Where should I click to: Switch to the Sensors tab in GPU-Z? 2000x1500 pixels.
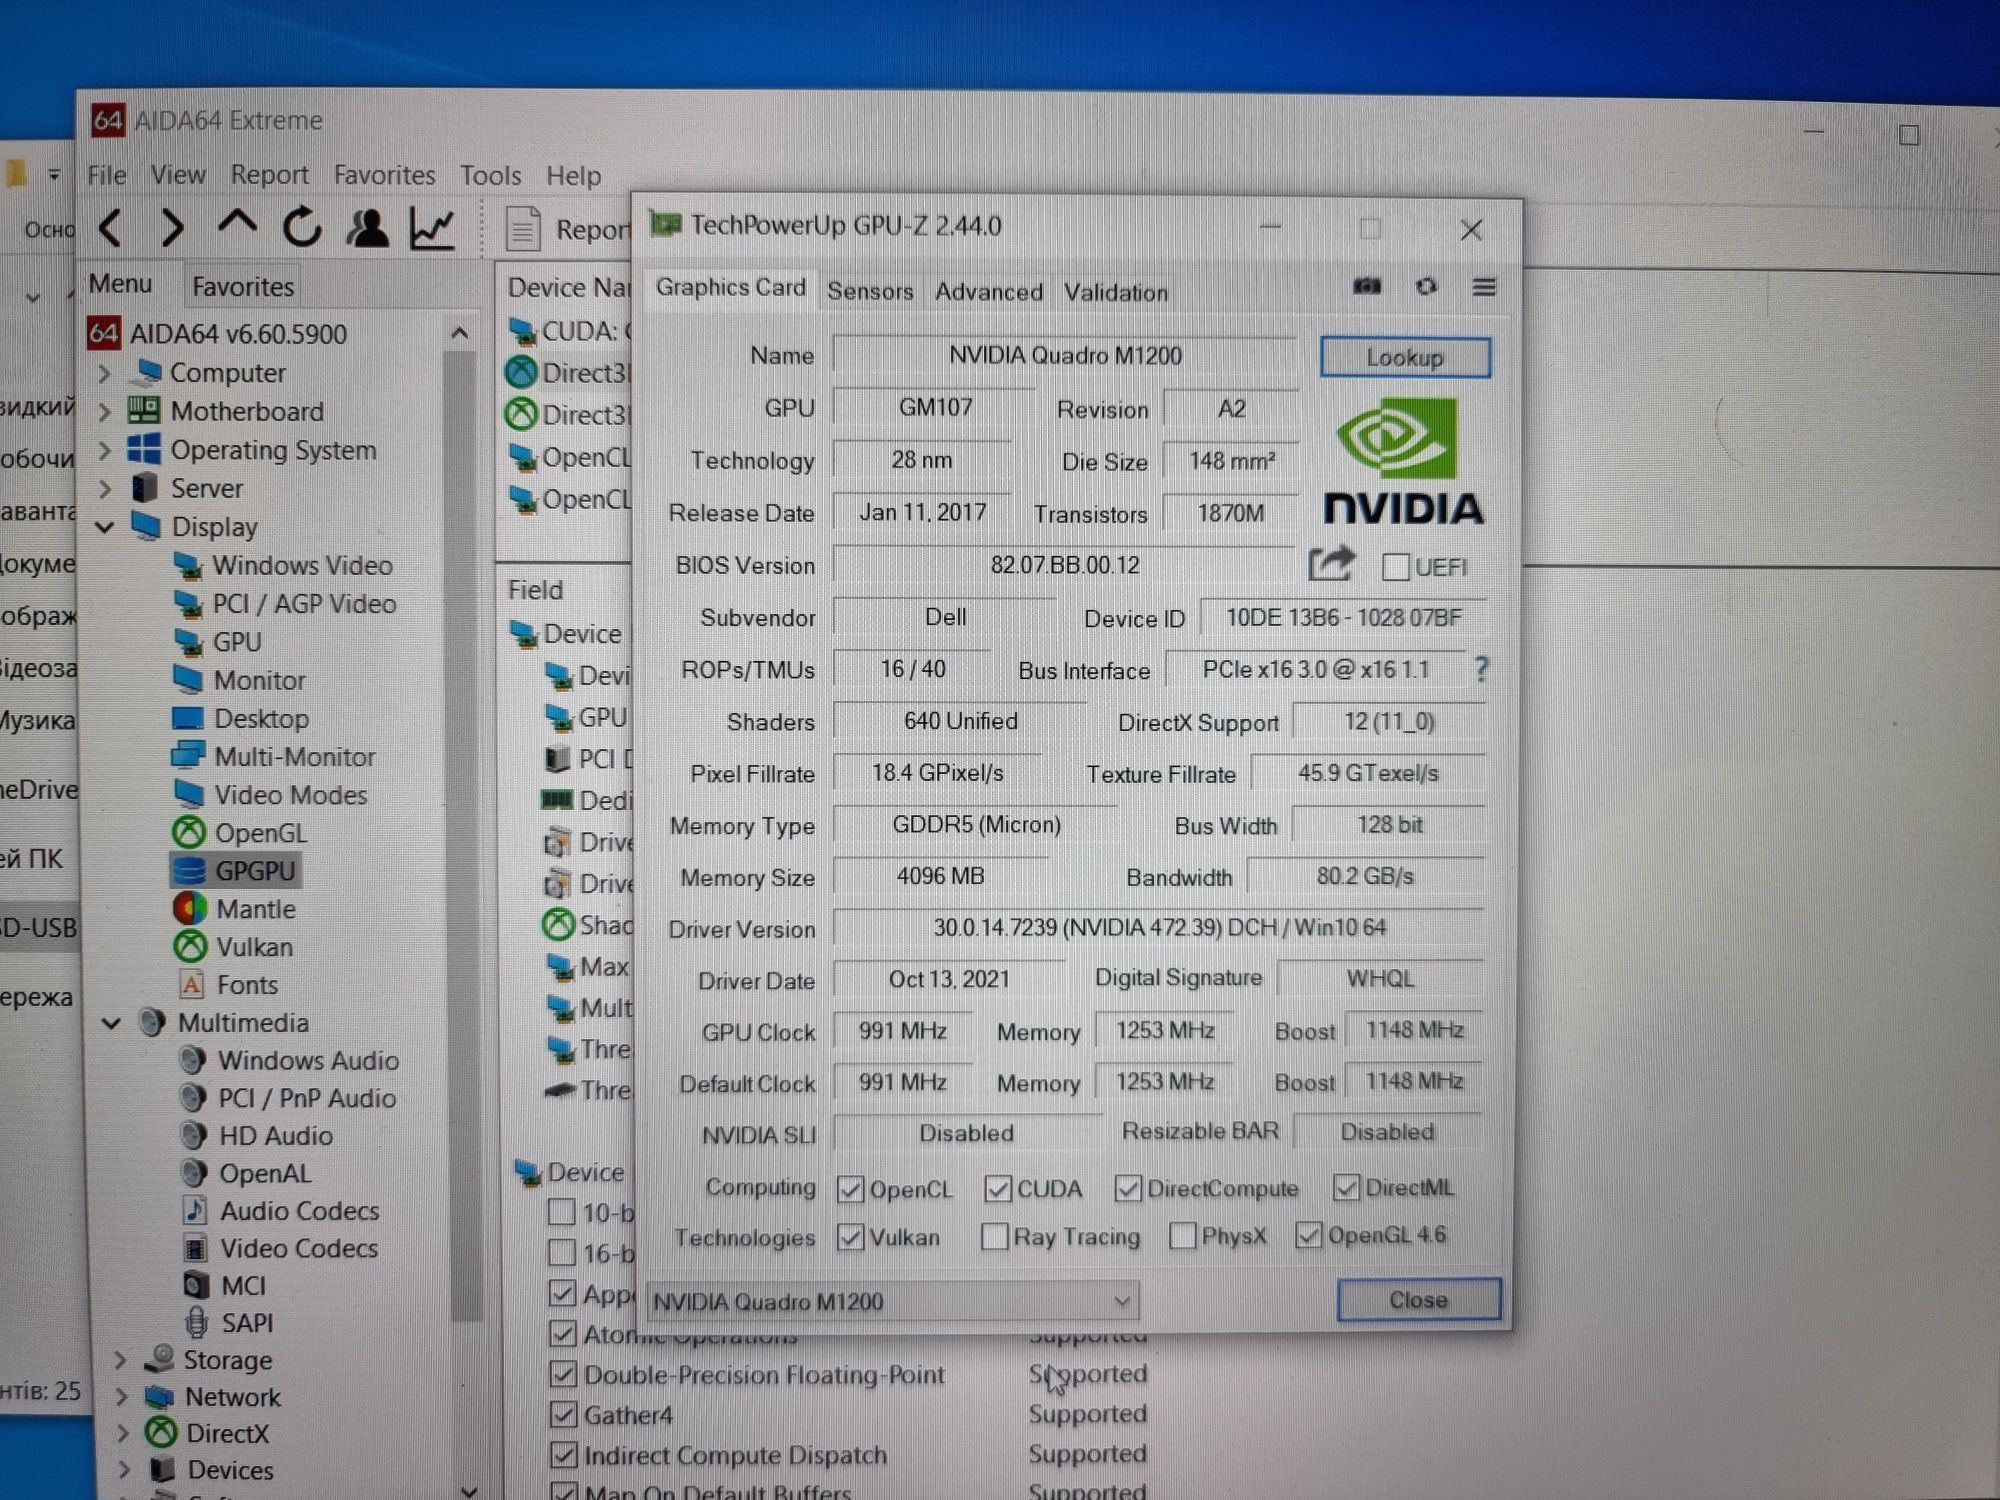[870, 291]
